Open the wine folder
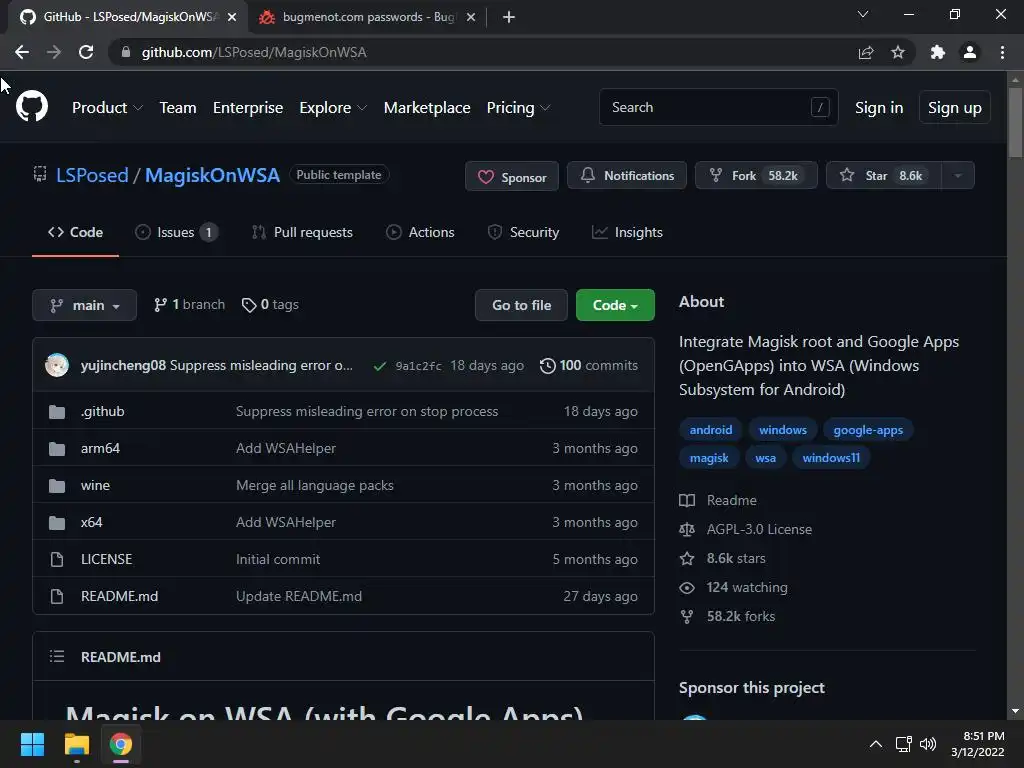Viewport: 1024px width, 768px height. coord(95,485)
